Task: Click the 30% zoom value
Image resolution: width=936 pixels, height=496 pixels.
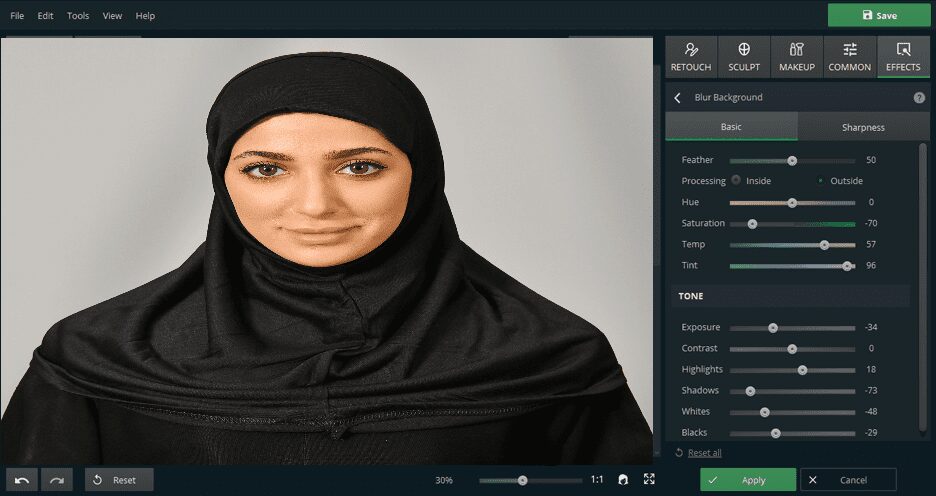Action: [x=444, y=480]
